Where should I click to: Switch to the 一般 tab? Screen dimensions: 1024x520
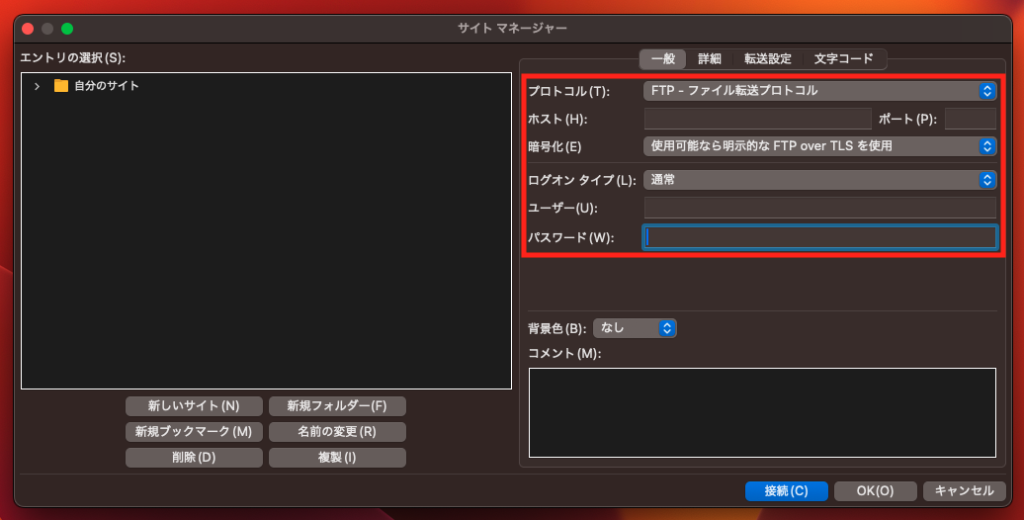point(662,59)
